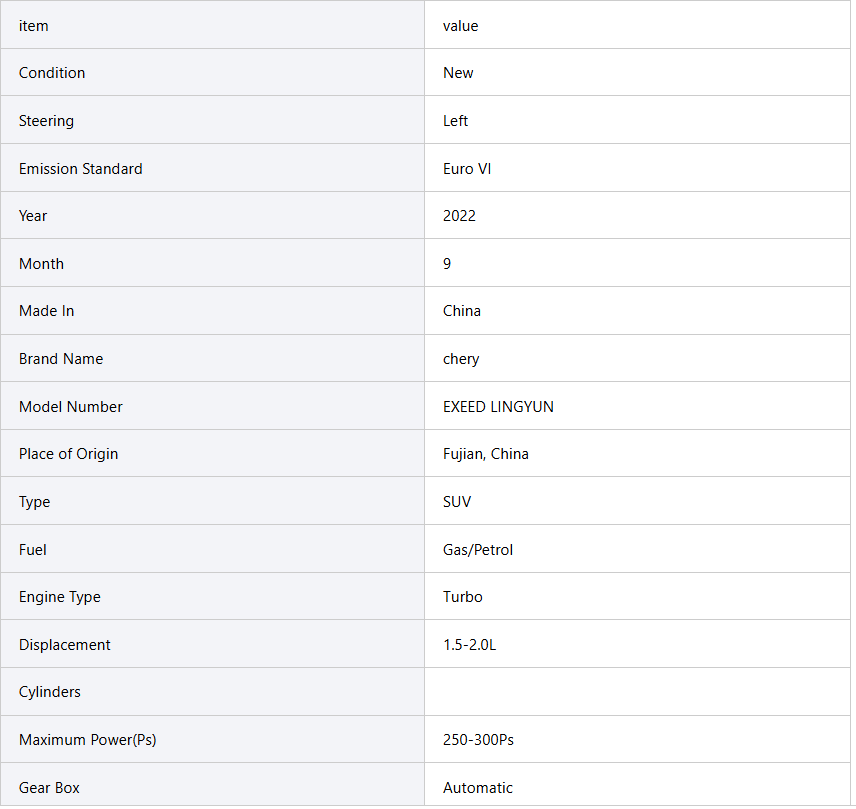This screenshot has width=856, height=809.
Task: Click the '1.5-2.0L' displacement value
Action: coord(469,645)
